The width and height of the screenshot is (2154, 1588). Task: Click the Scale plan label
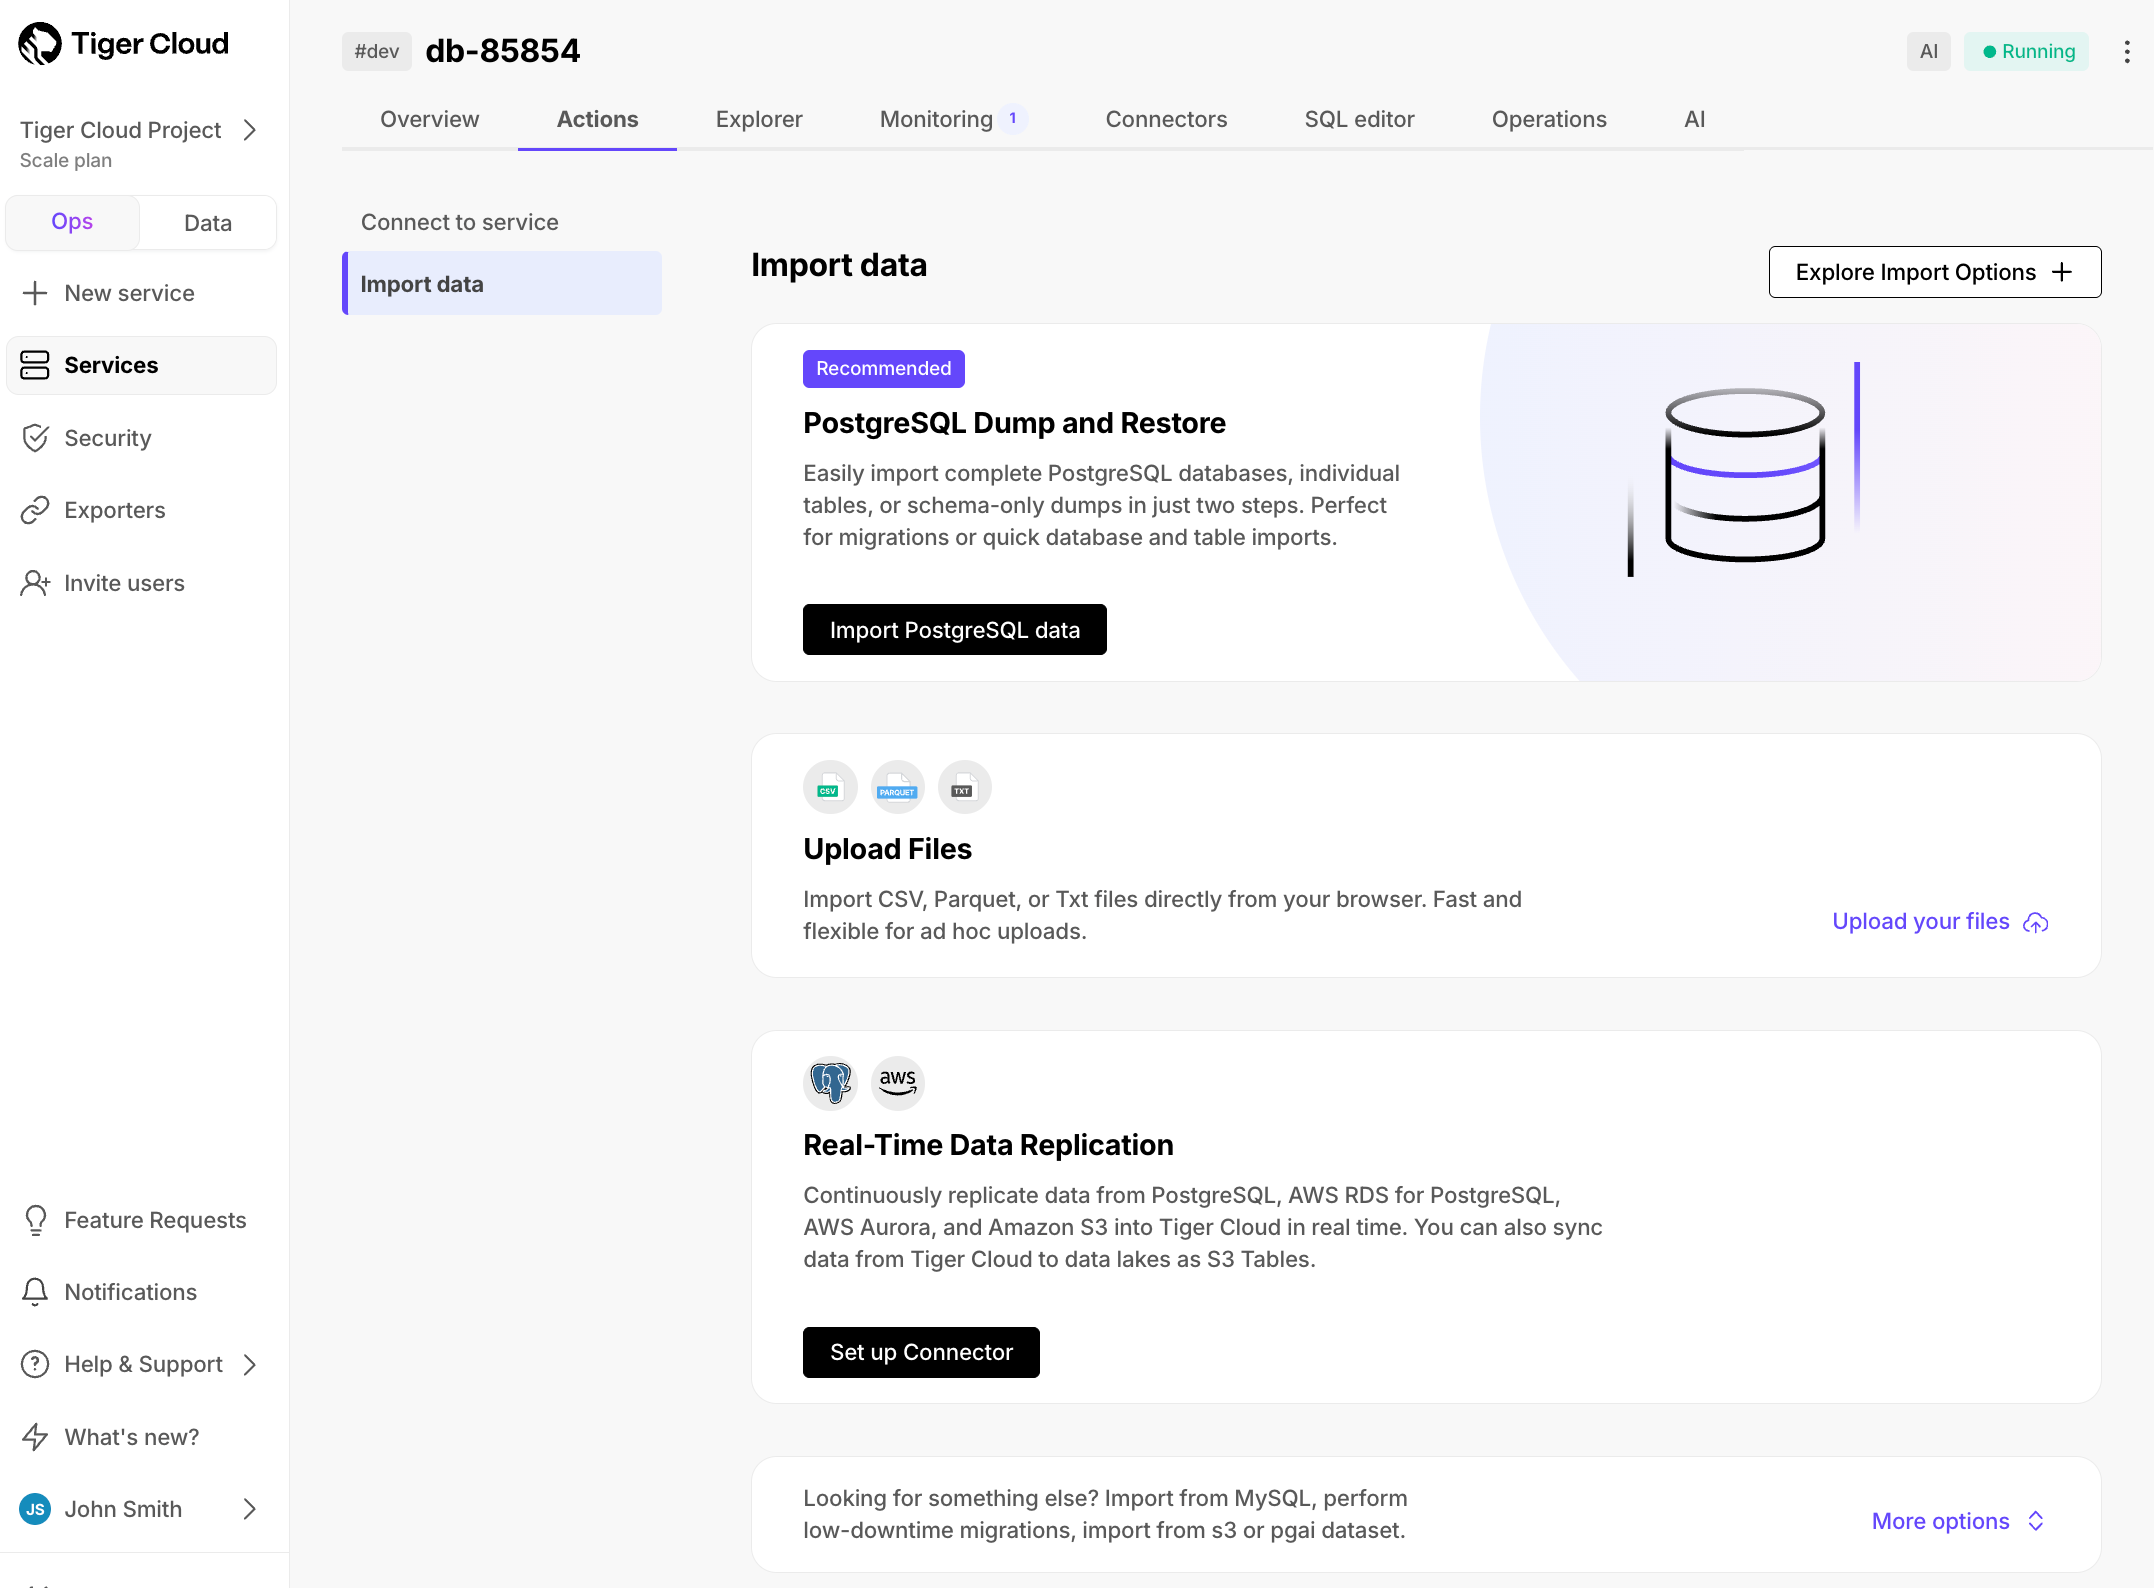pos(66,160)
